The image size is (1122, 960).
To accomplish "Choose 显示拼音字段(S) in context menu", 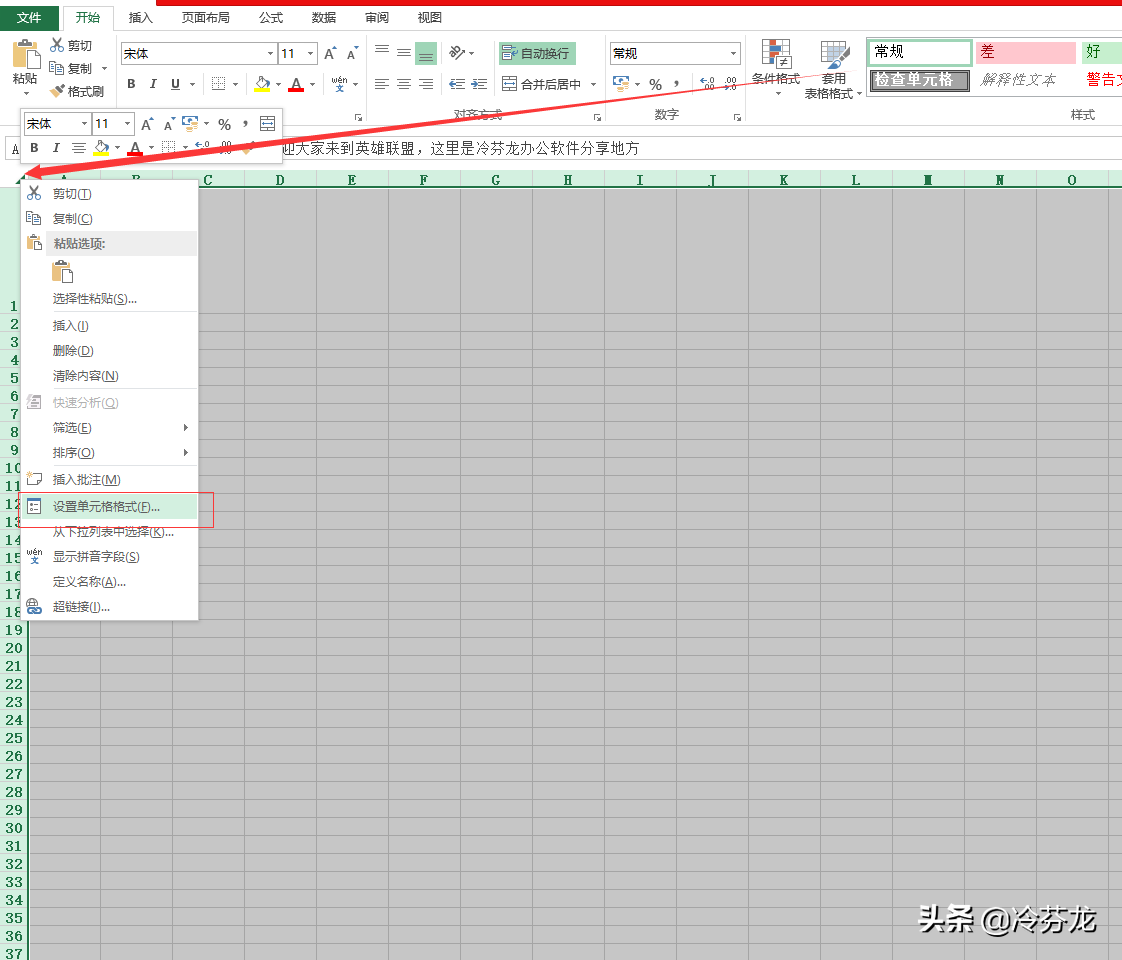I will tap(109, 557).
